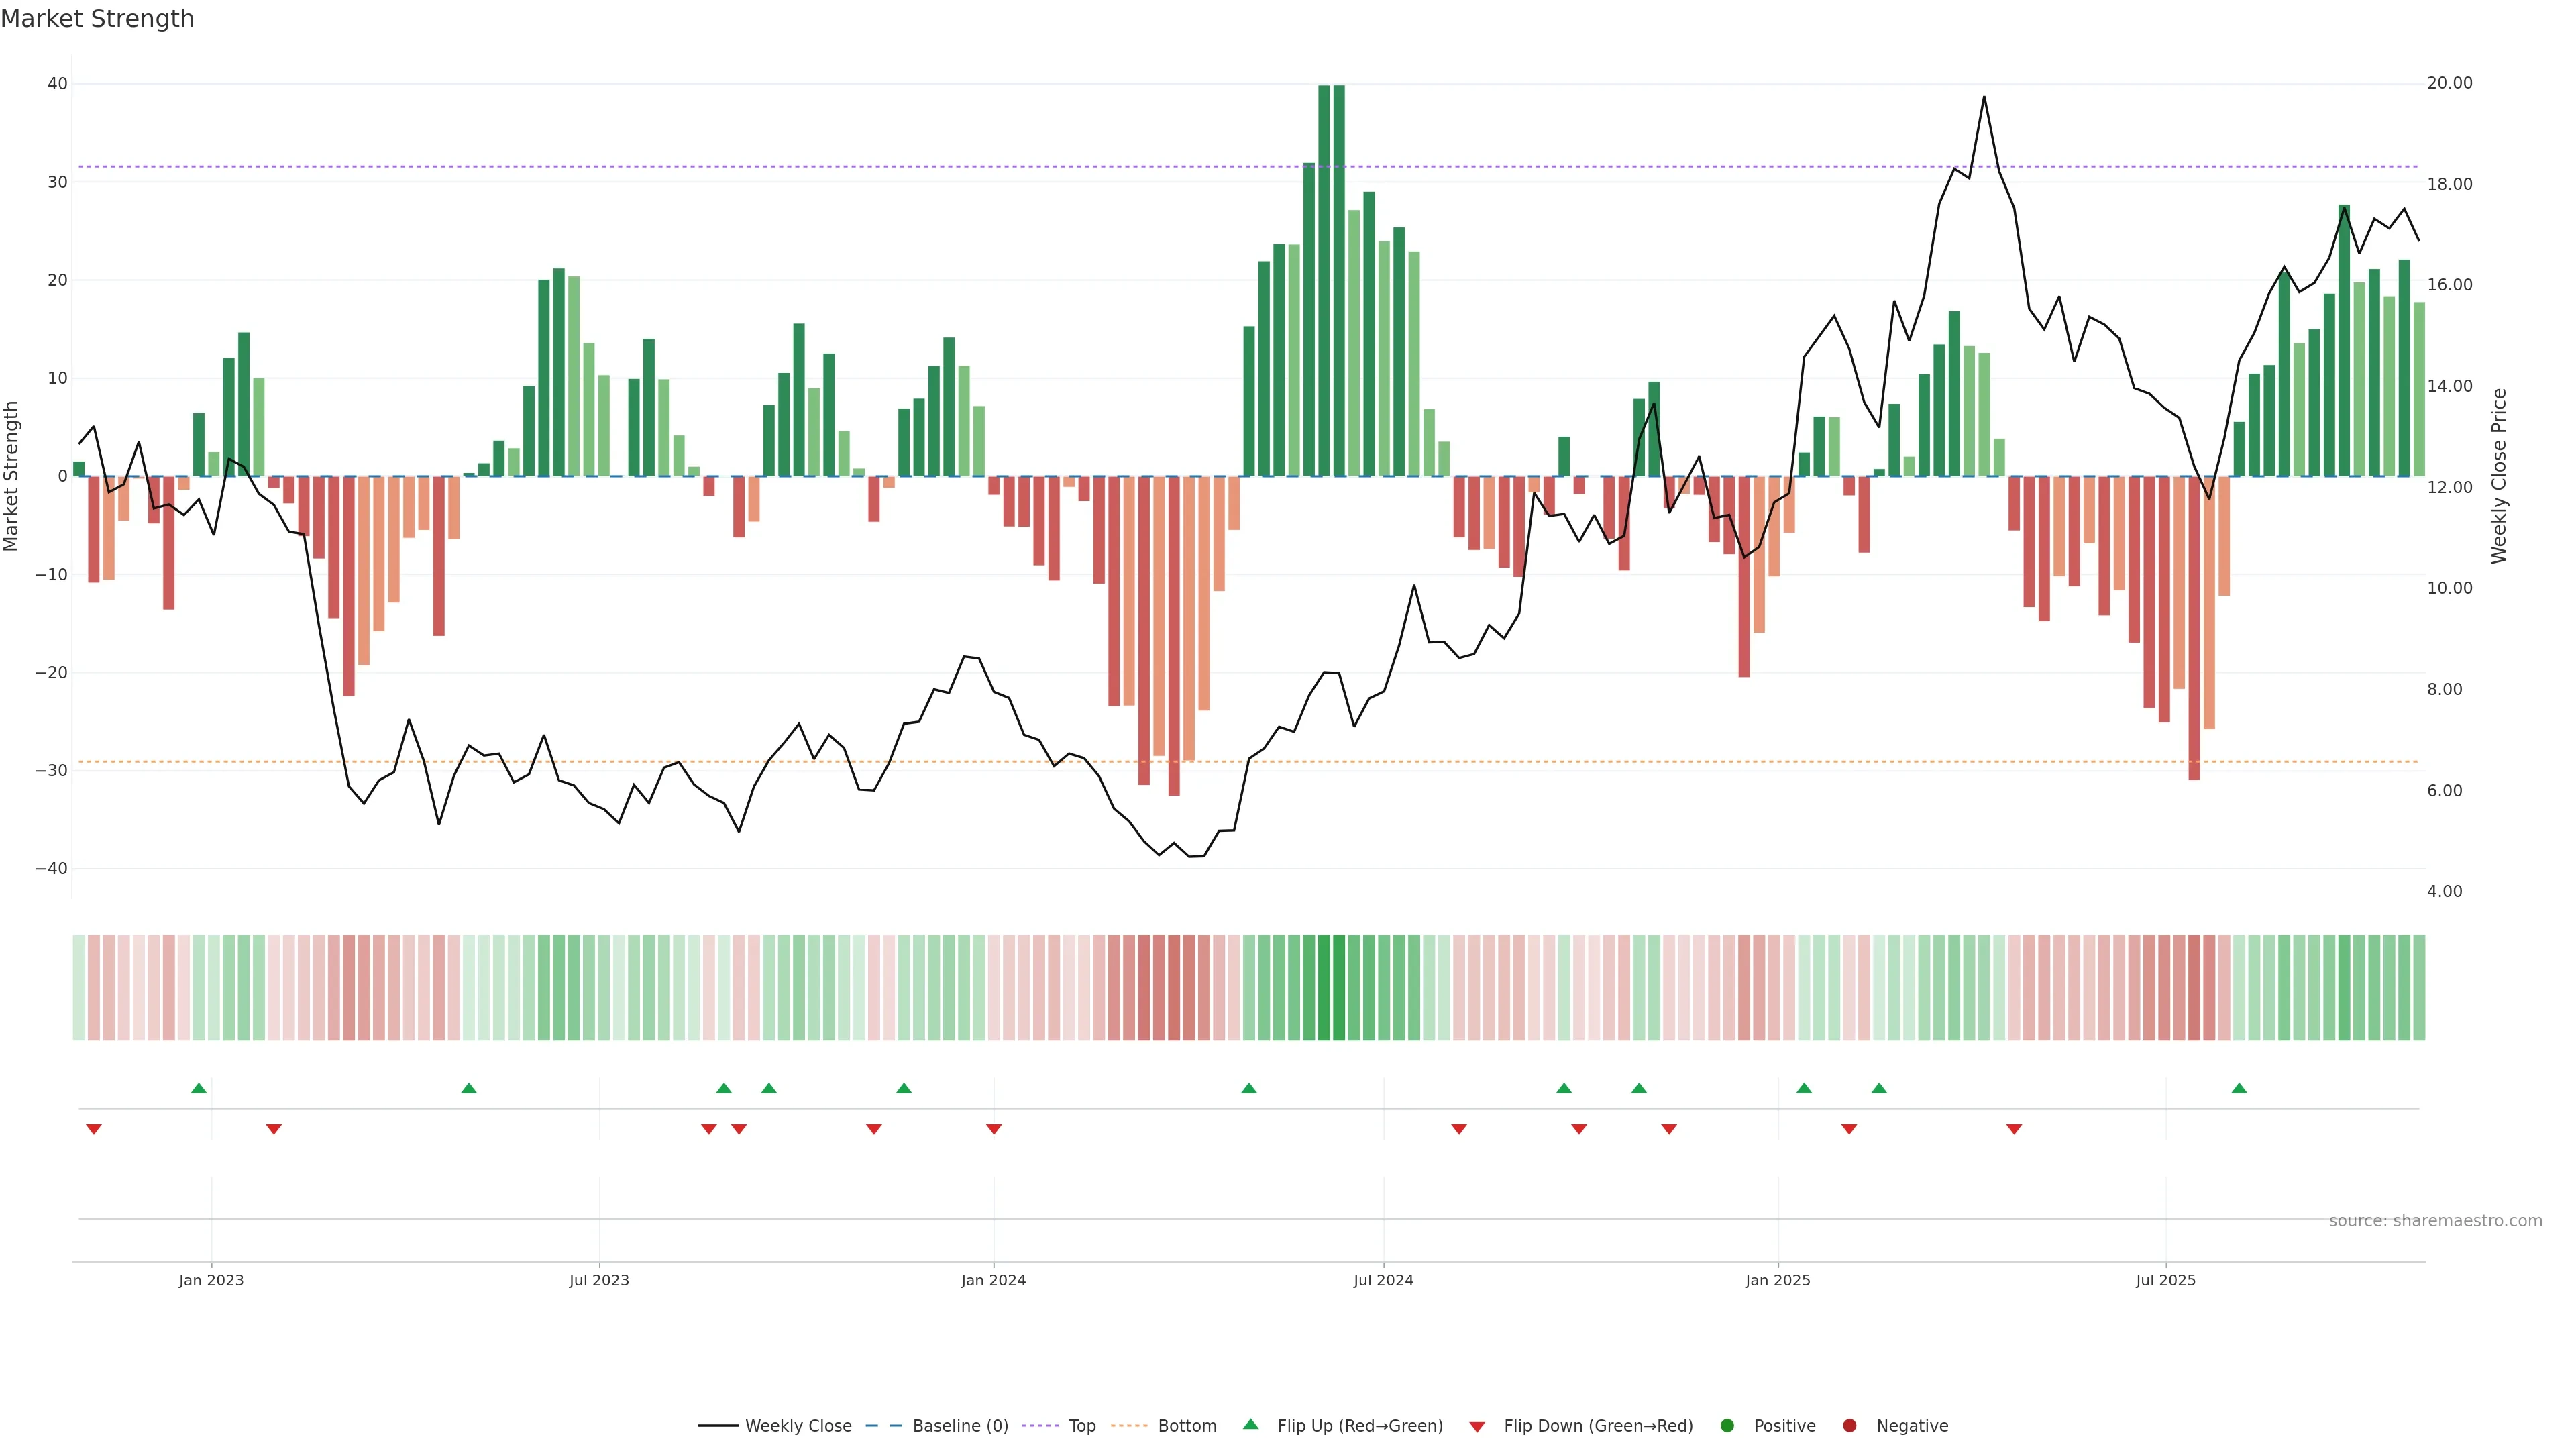Click the Weekly Close Price axis title

click(2499, 476)
